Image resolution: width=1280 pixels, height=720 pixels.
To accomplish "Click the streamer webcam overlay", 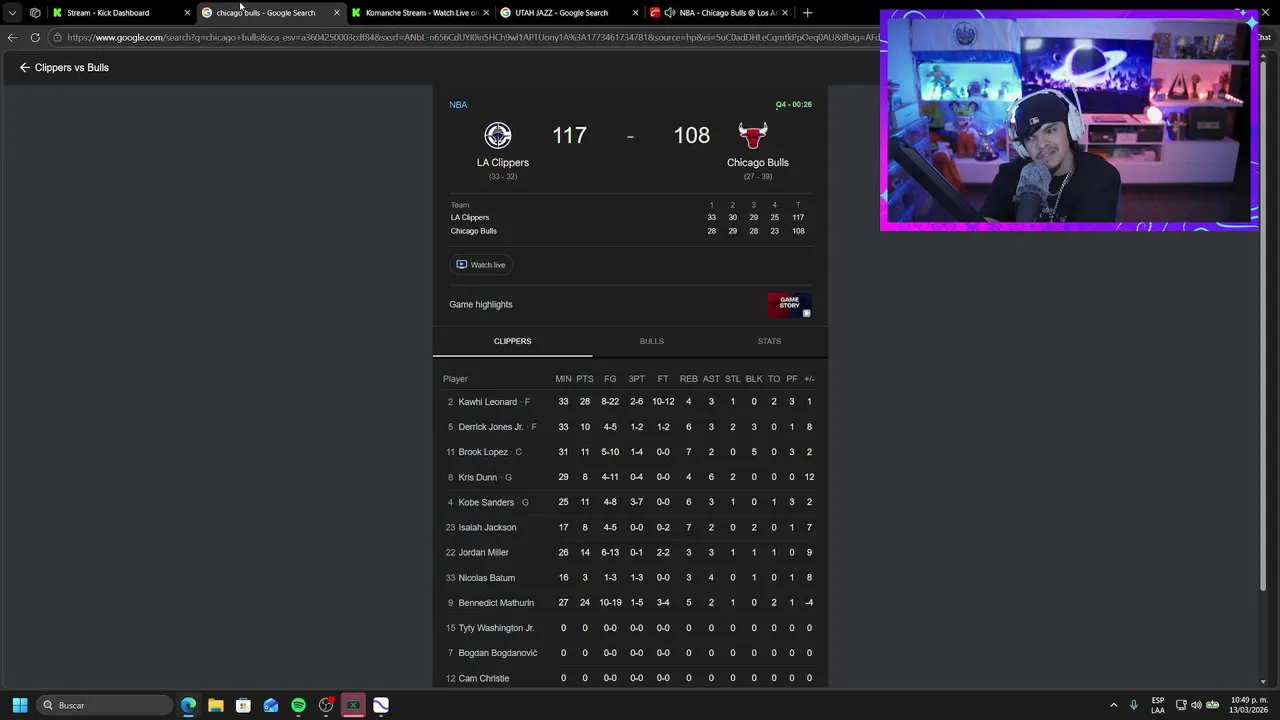I will pyautogui.click(x=1069, y=121).
